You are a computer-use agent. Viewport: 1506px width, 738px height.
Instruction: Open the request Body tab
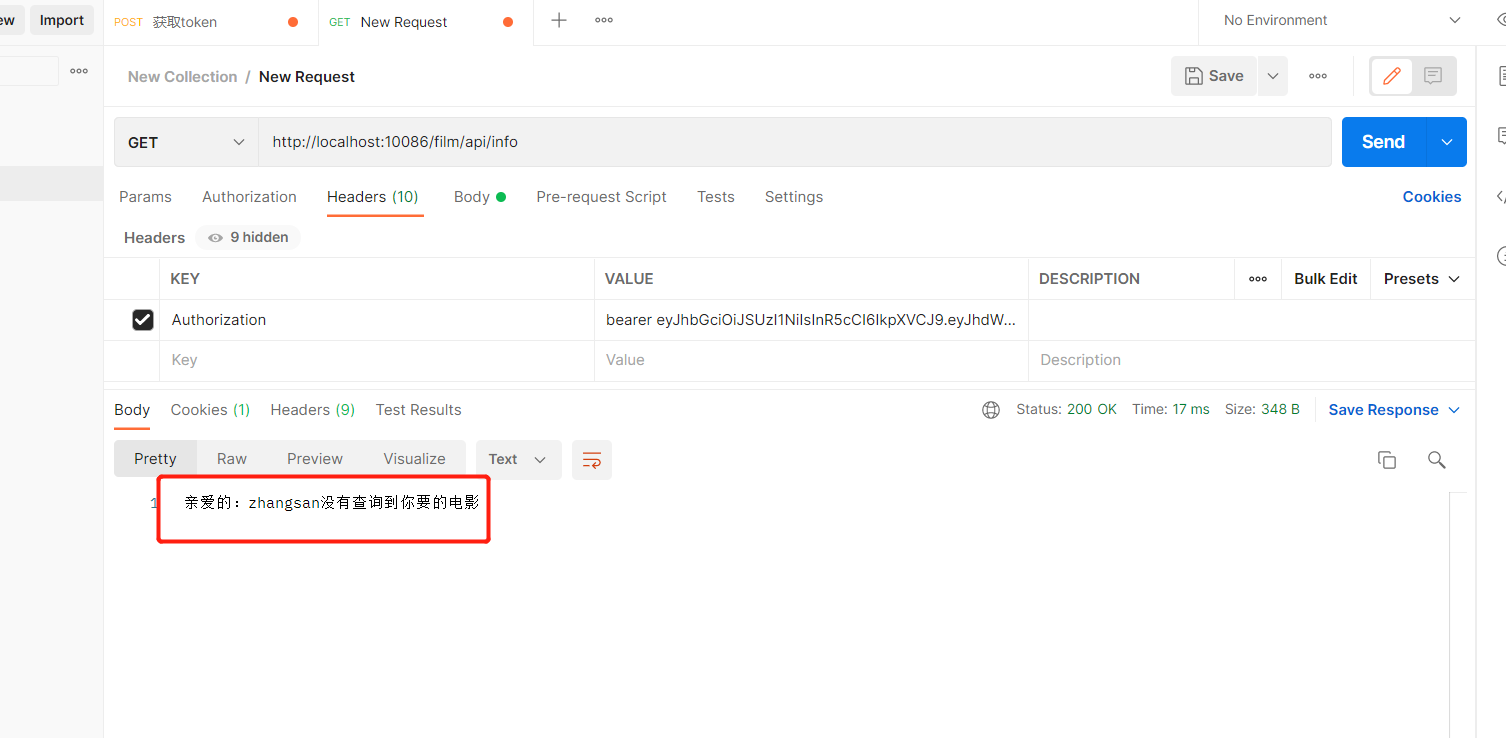[480, 197]
